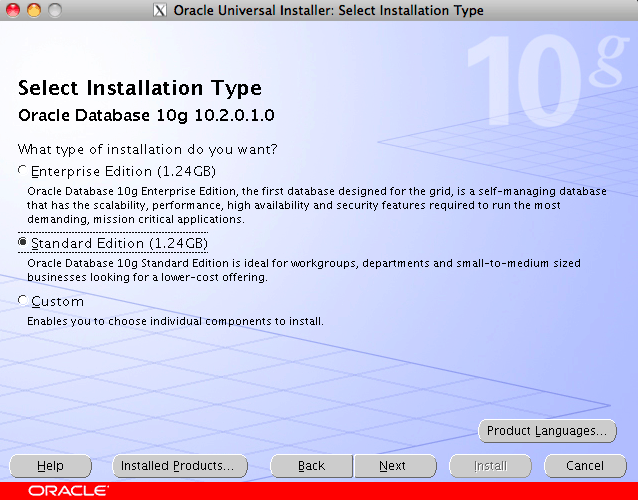Minimize the installer with yellow window button
638x500 pixels.
click(x=33, y=11)
